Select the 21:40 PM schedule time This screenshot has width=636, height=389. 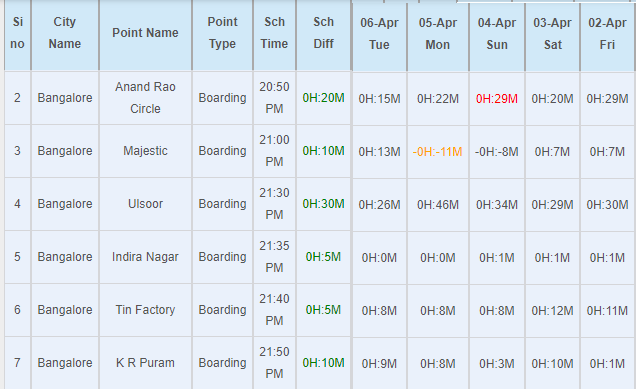[274, 310]
